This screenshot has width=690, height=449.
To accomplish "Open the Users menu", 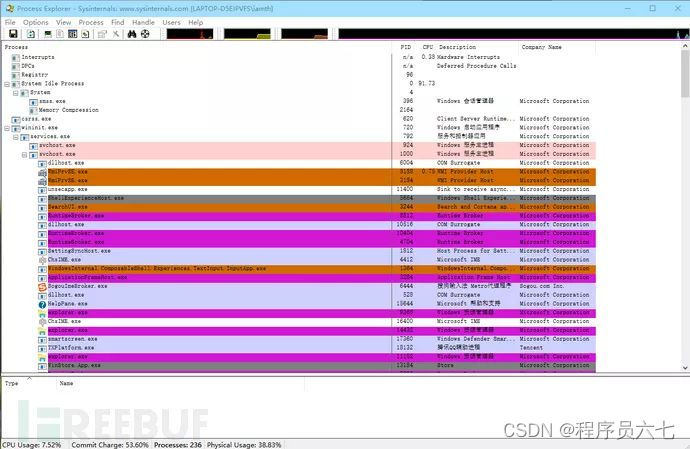I will 171,22.
